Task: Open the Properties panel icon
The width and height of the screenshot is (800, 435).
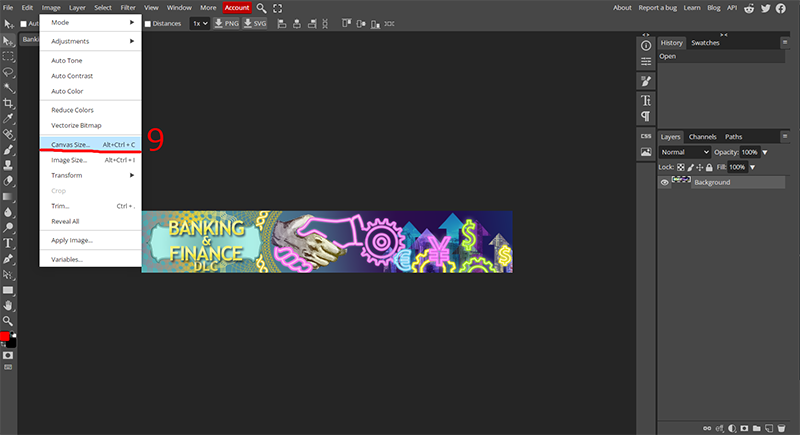Action: pyautogui.click(x=646, y=62)
